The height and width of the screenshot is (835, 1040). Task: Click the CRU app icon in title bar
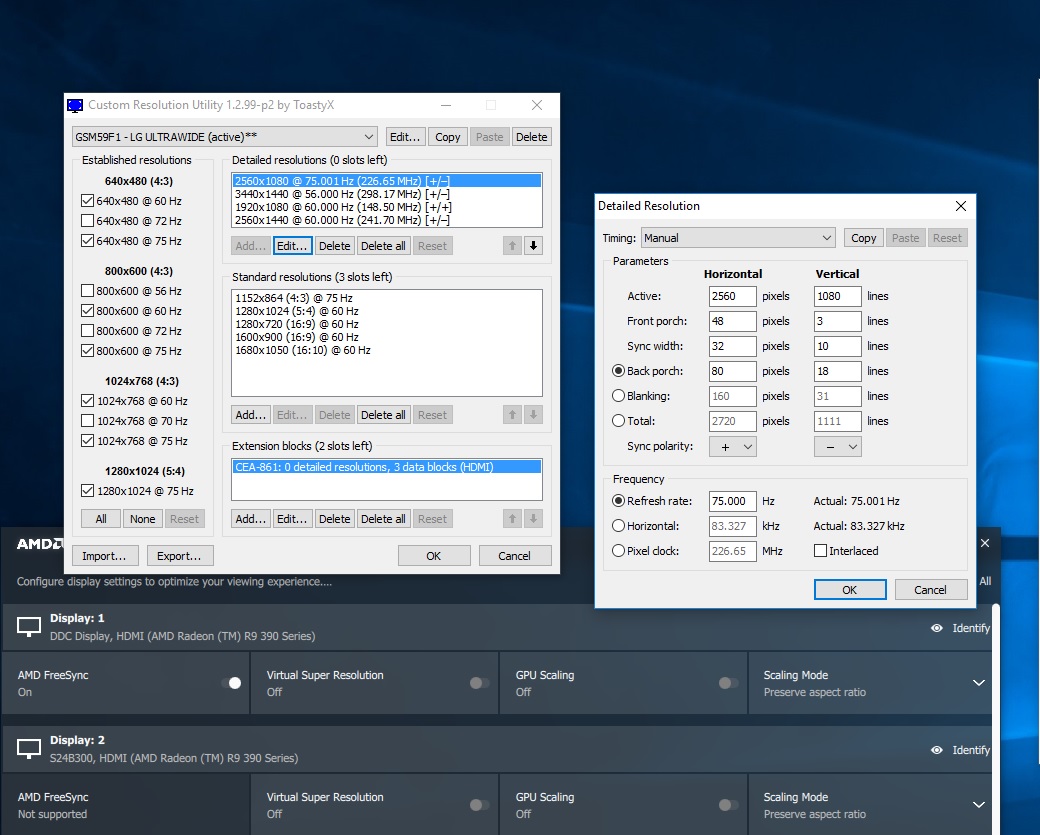pos(75,105)
